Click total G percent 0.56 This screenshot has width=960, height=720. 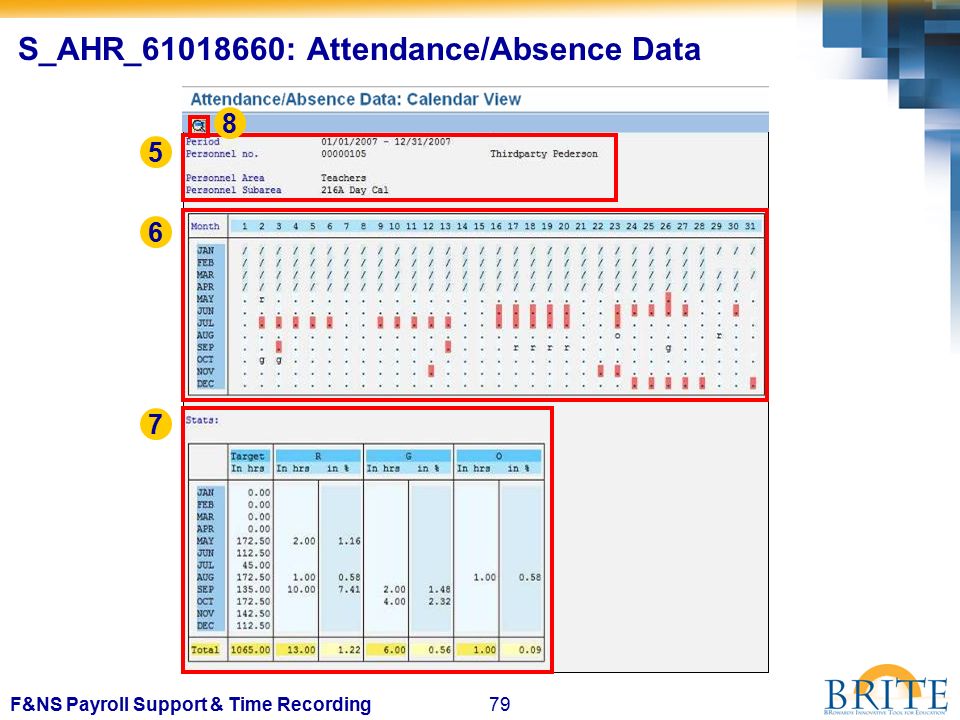click(440, 650)
